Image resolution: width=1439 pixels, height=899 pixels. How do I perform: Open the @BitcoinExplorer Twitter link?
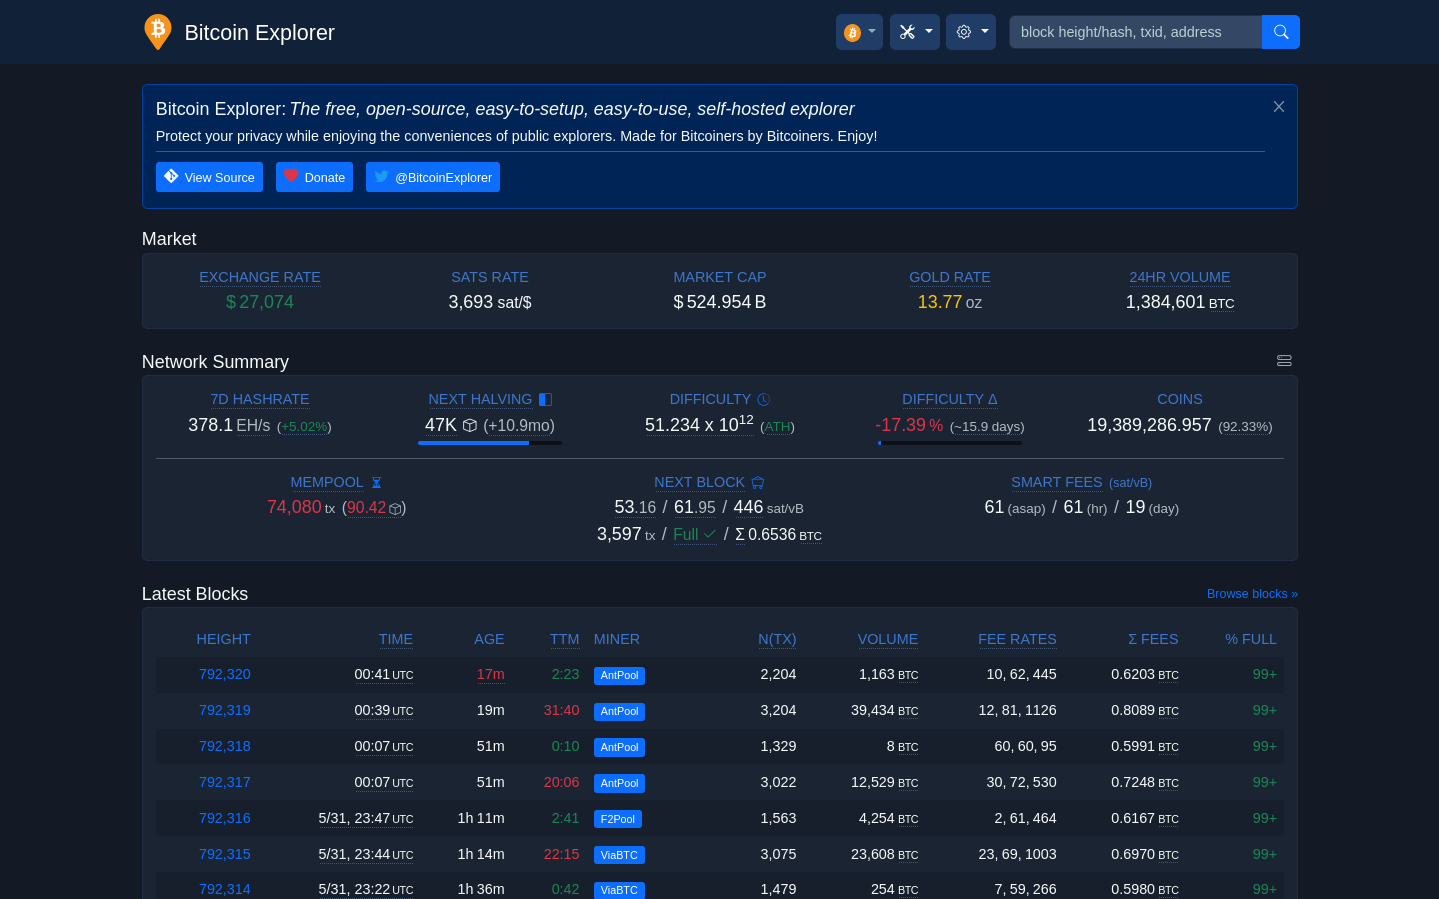(x=433, y=177)
